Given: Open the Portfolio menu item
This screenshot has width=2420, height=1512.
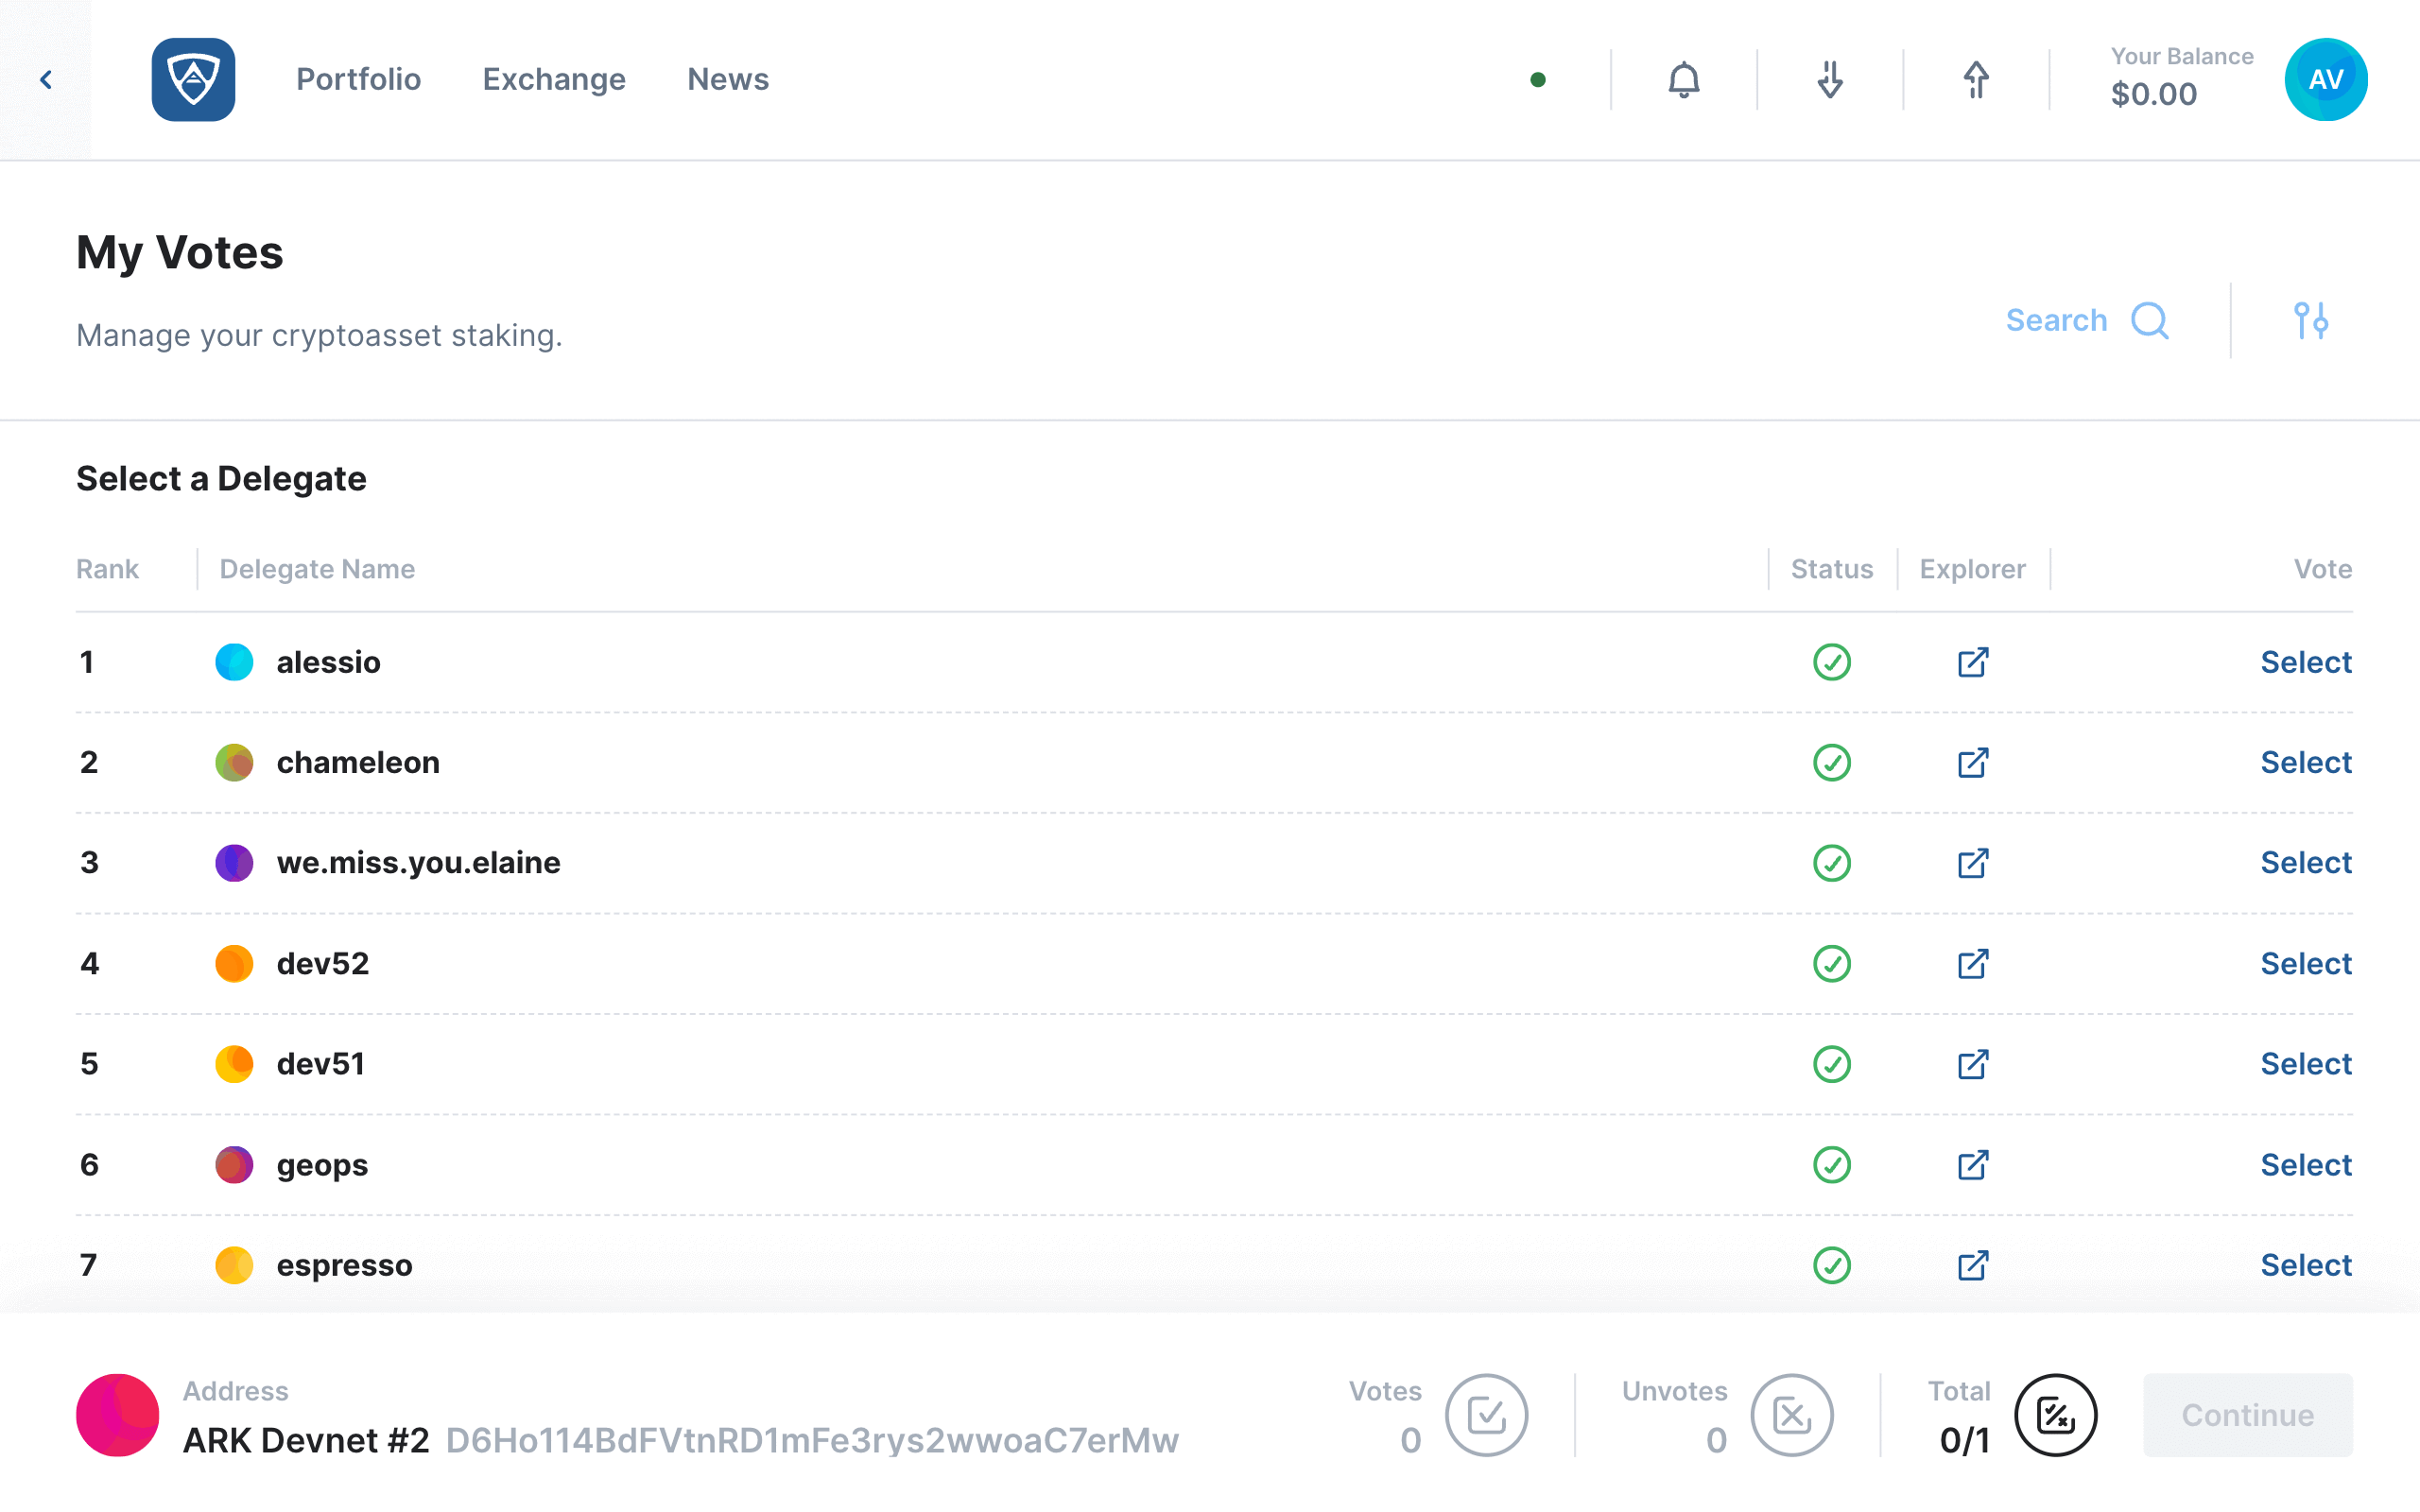Looking at the screenshot, I should pyautogui.click(x=358, y=79).
